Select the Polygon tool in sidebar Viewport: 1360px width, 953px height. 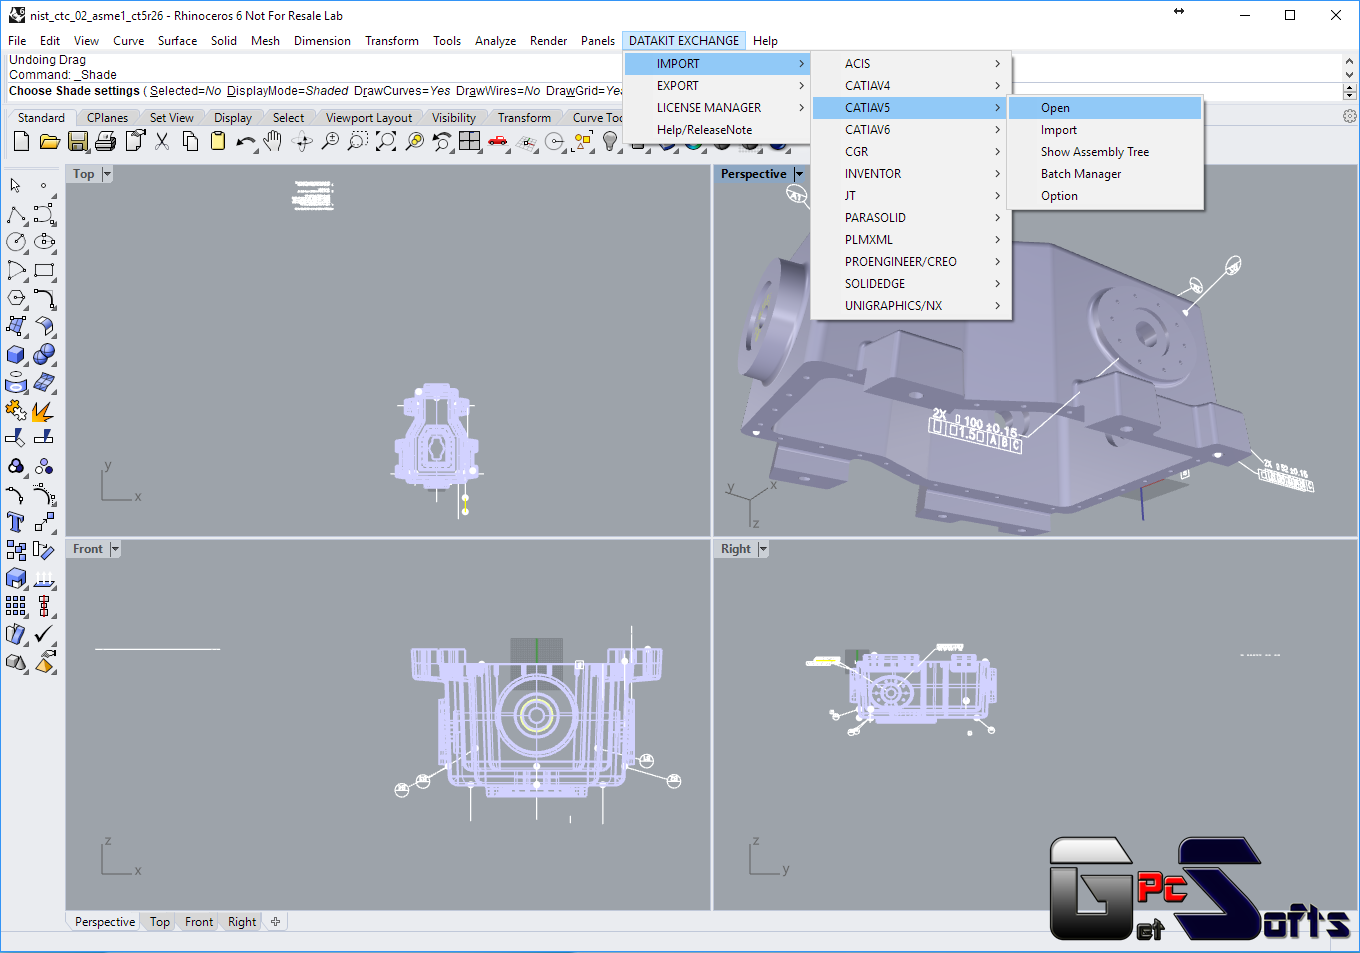[x=16, y=298]
